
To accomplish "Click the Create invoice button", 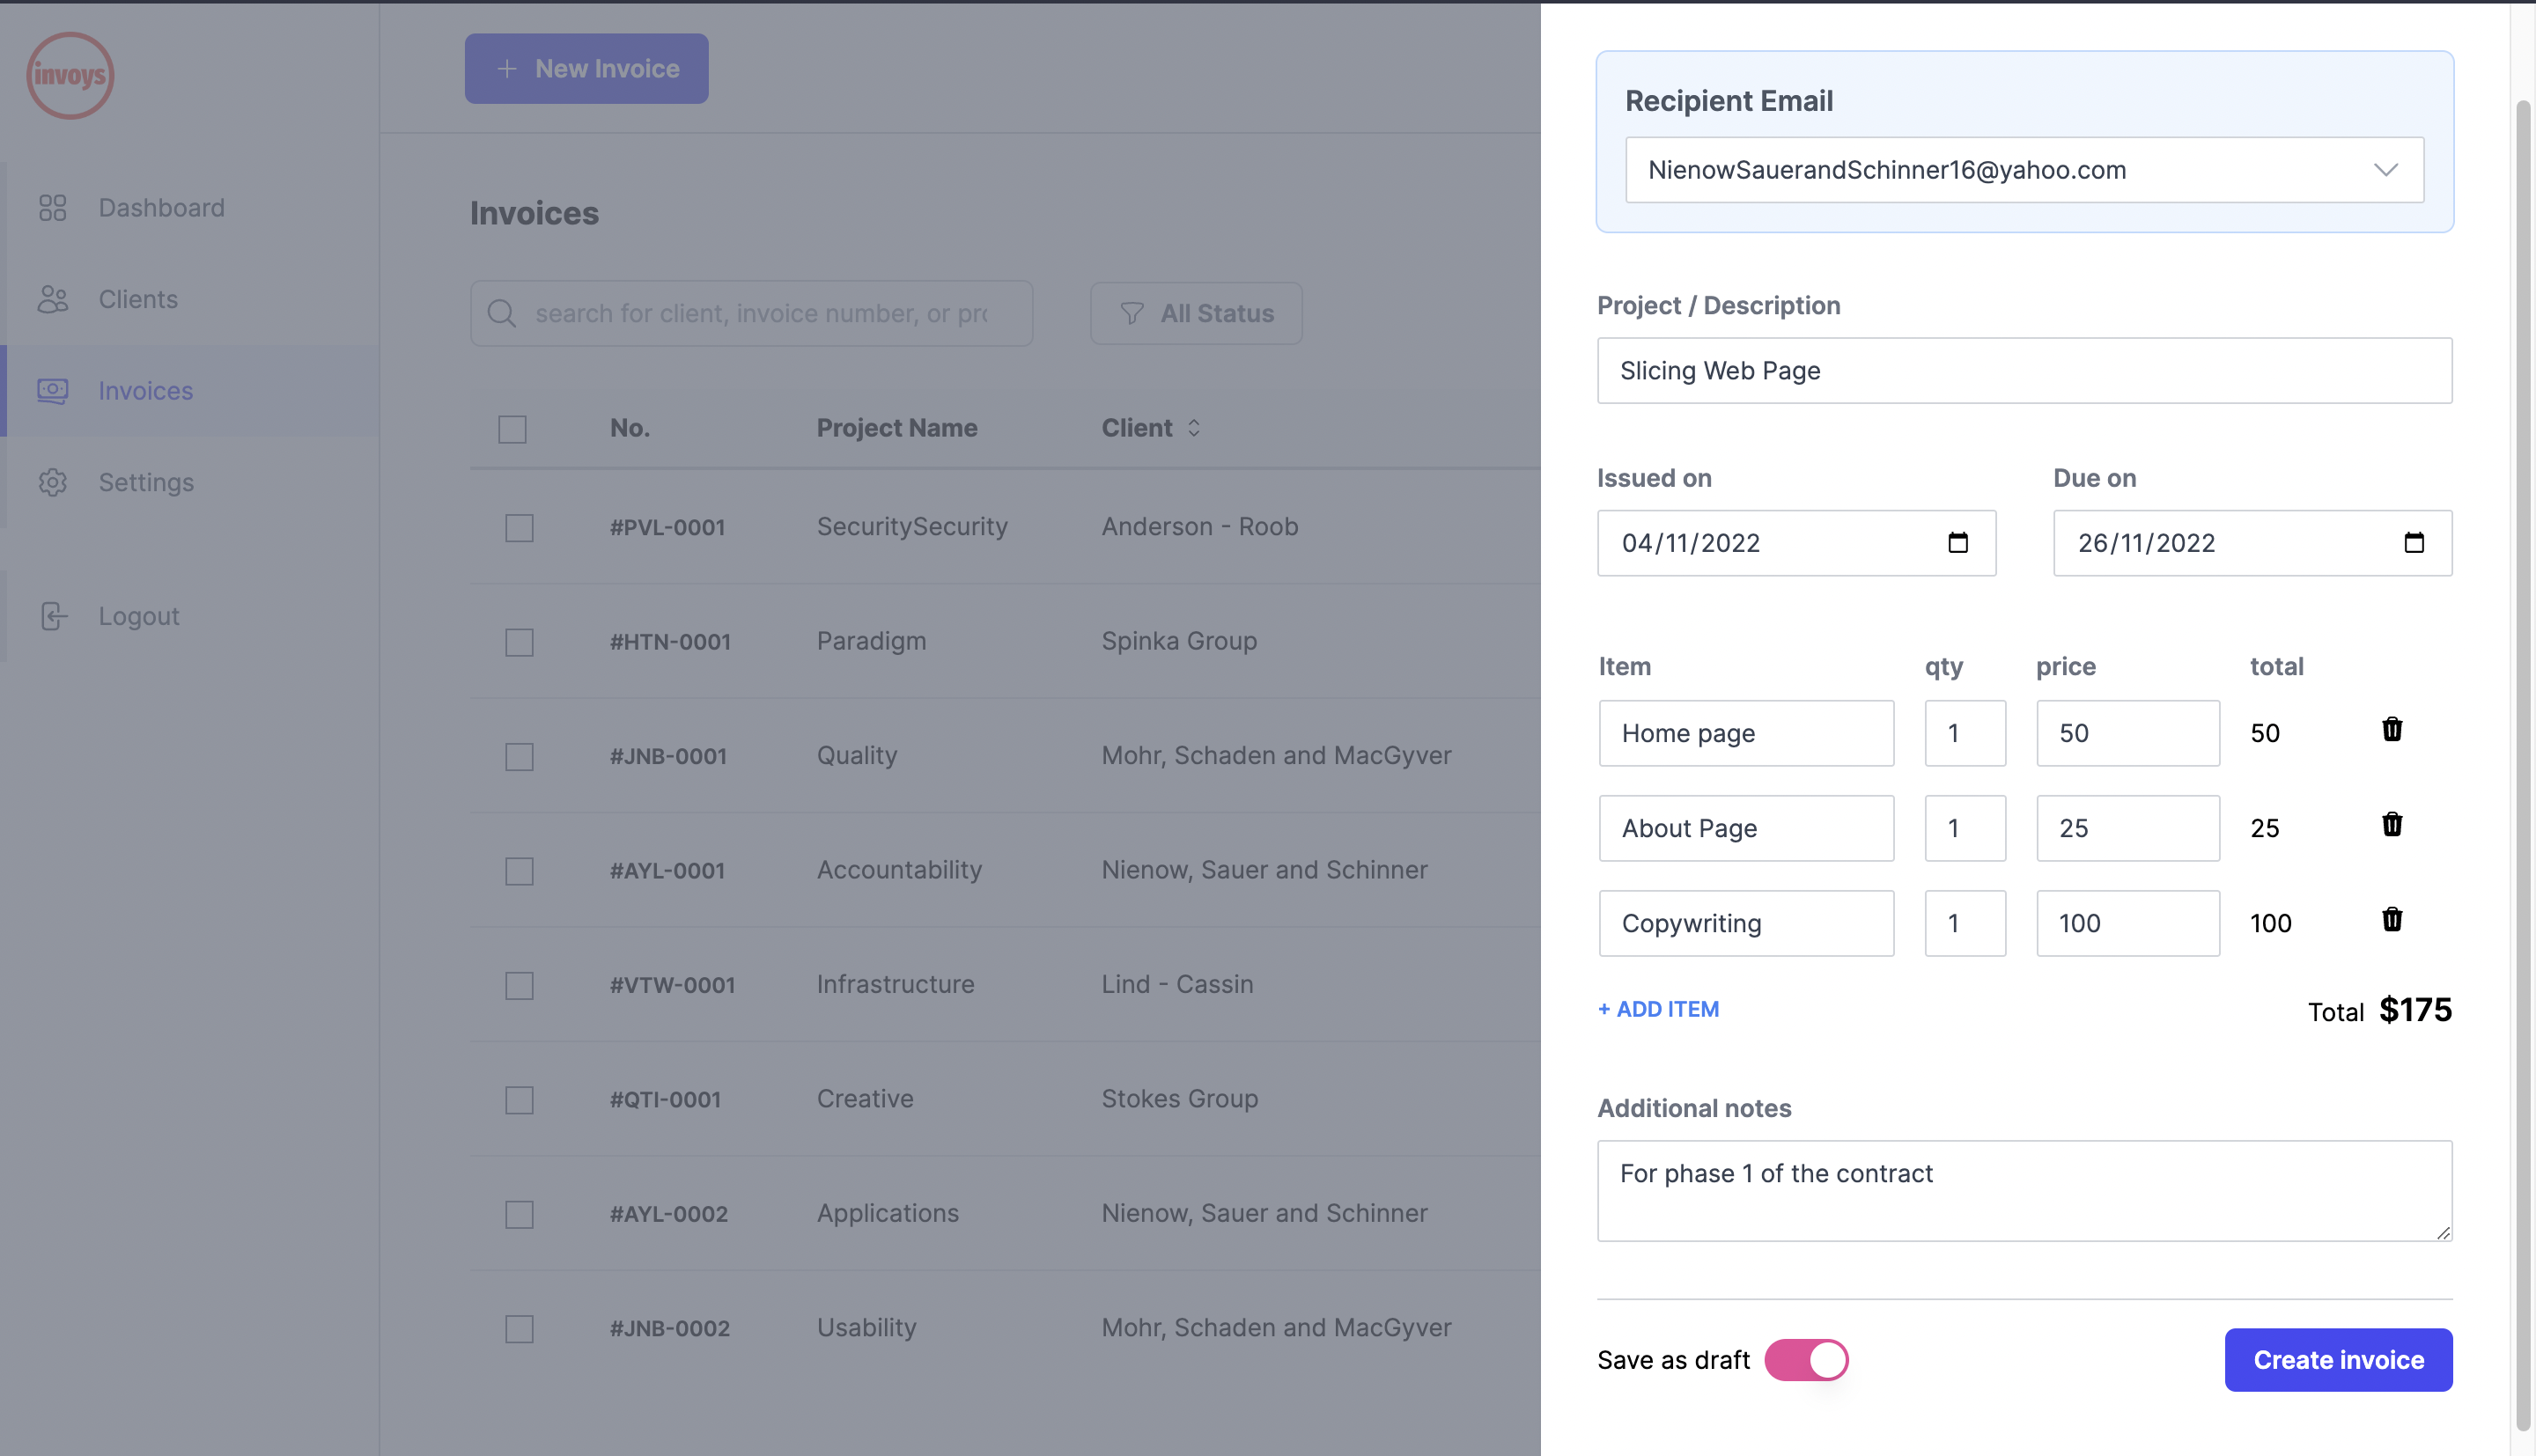I will [2338, 1360].
